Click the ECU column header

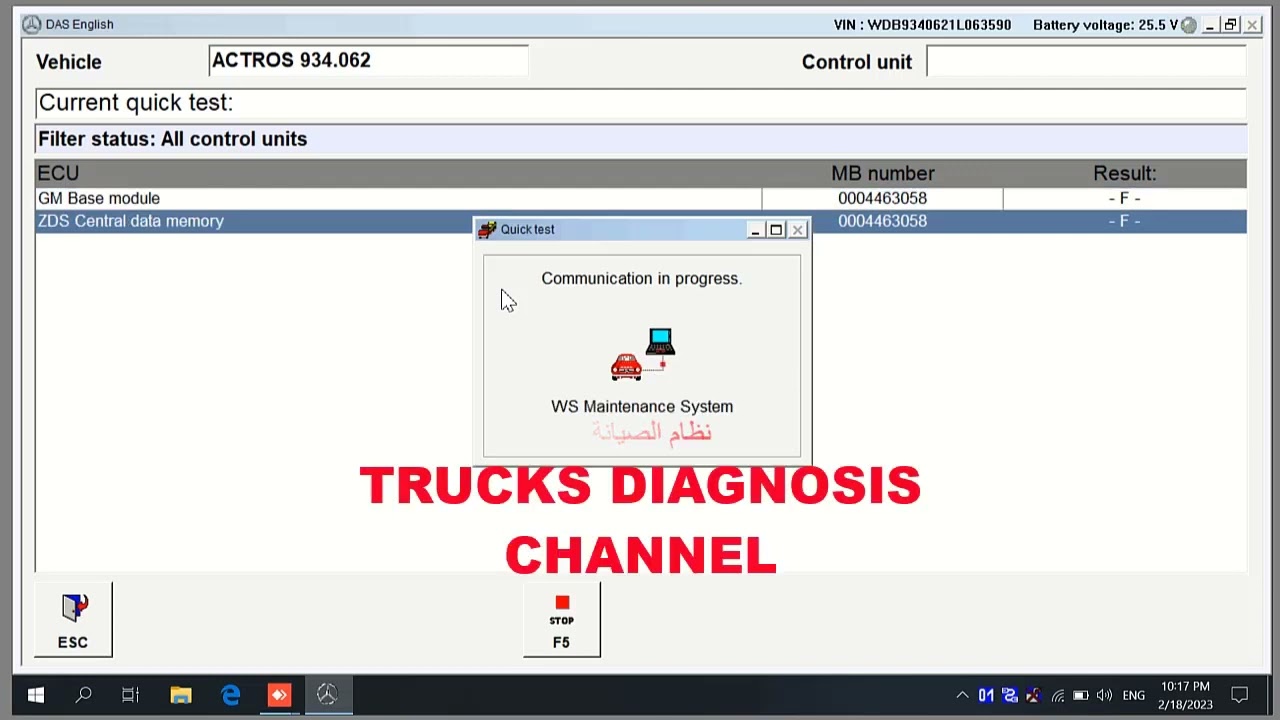58,173
